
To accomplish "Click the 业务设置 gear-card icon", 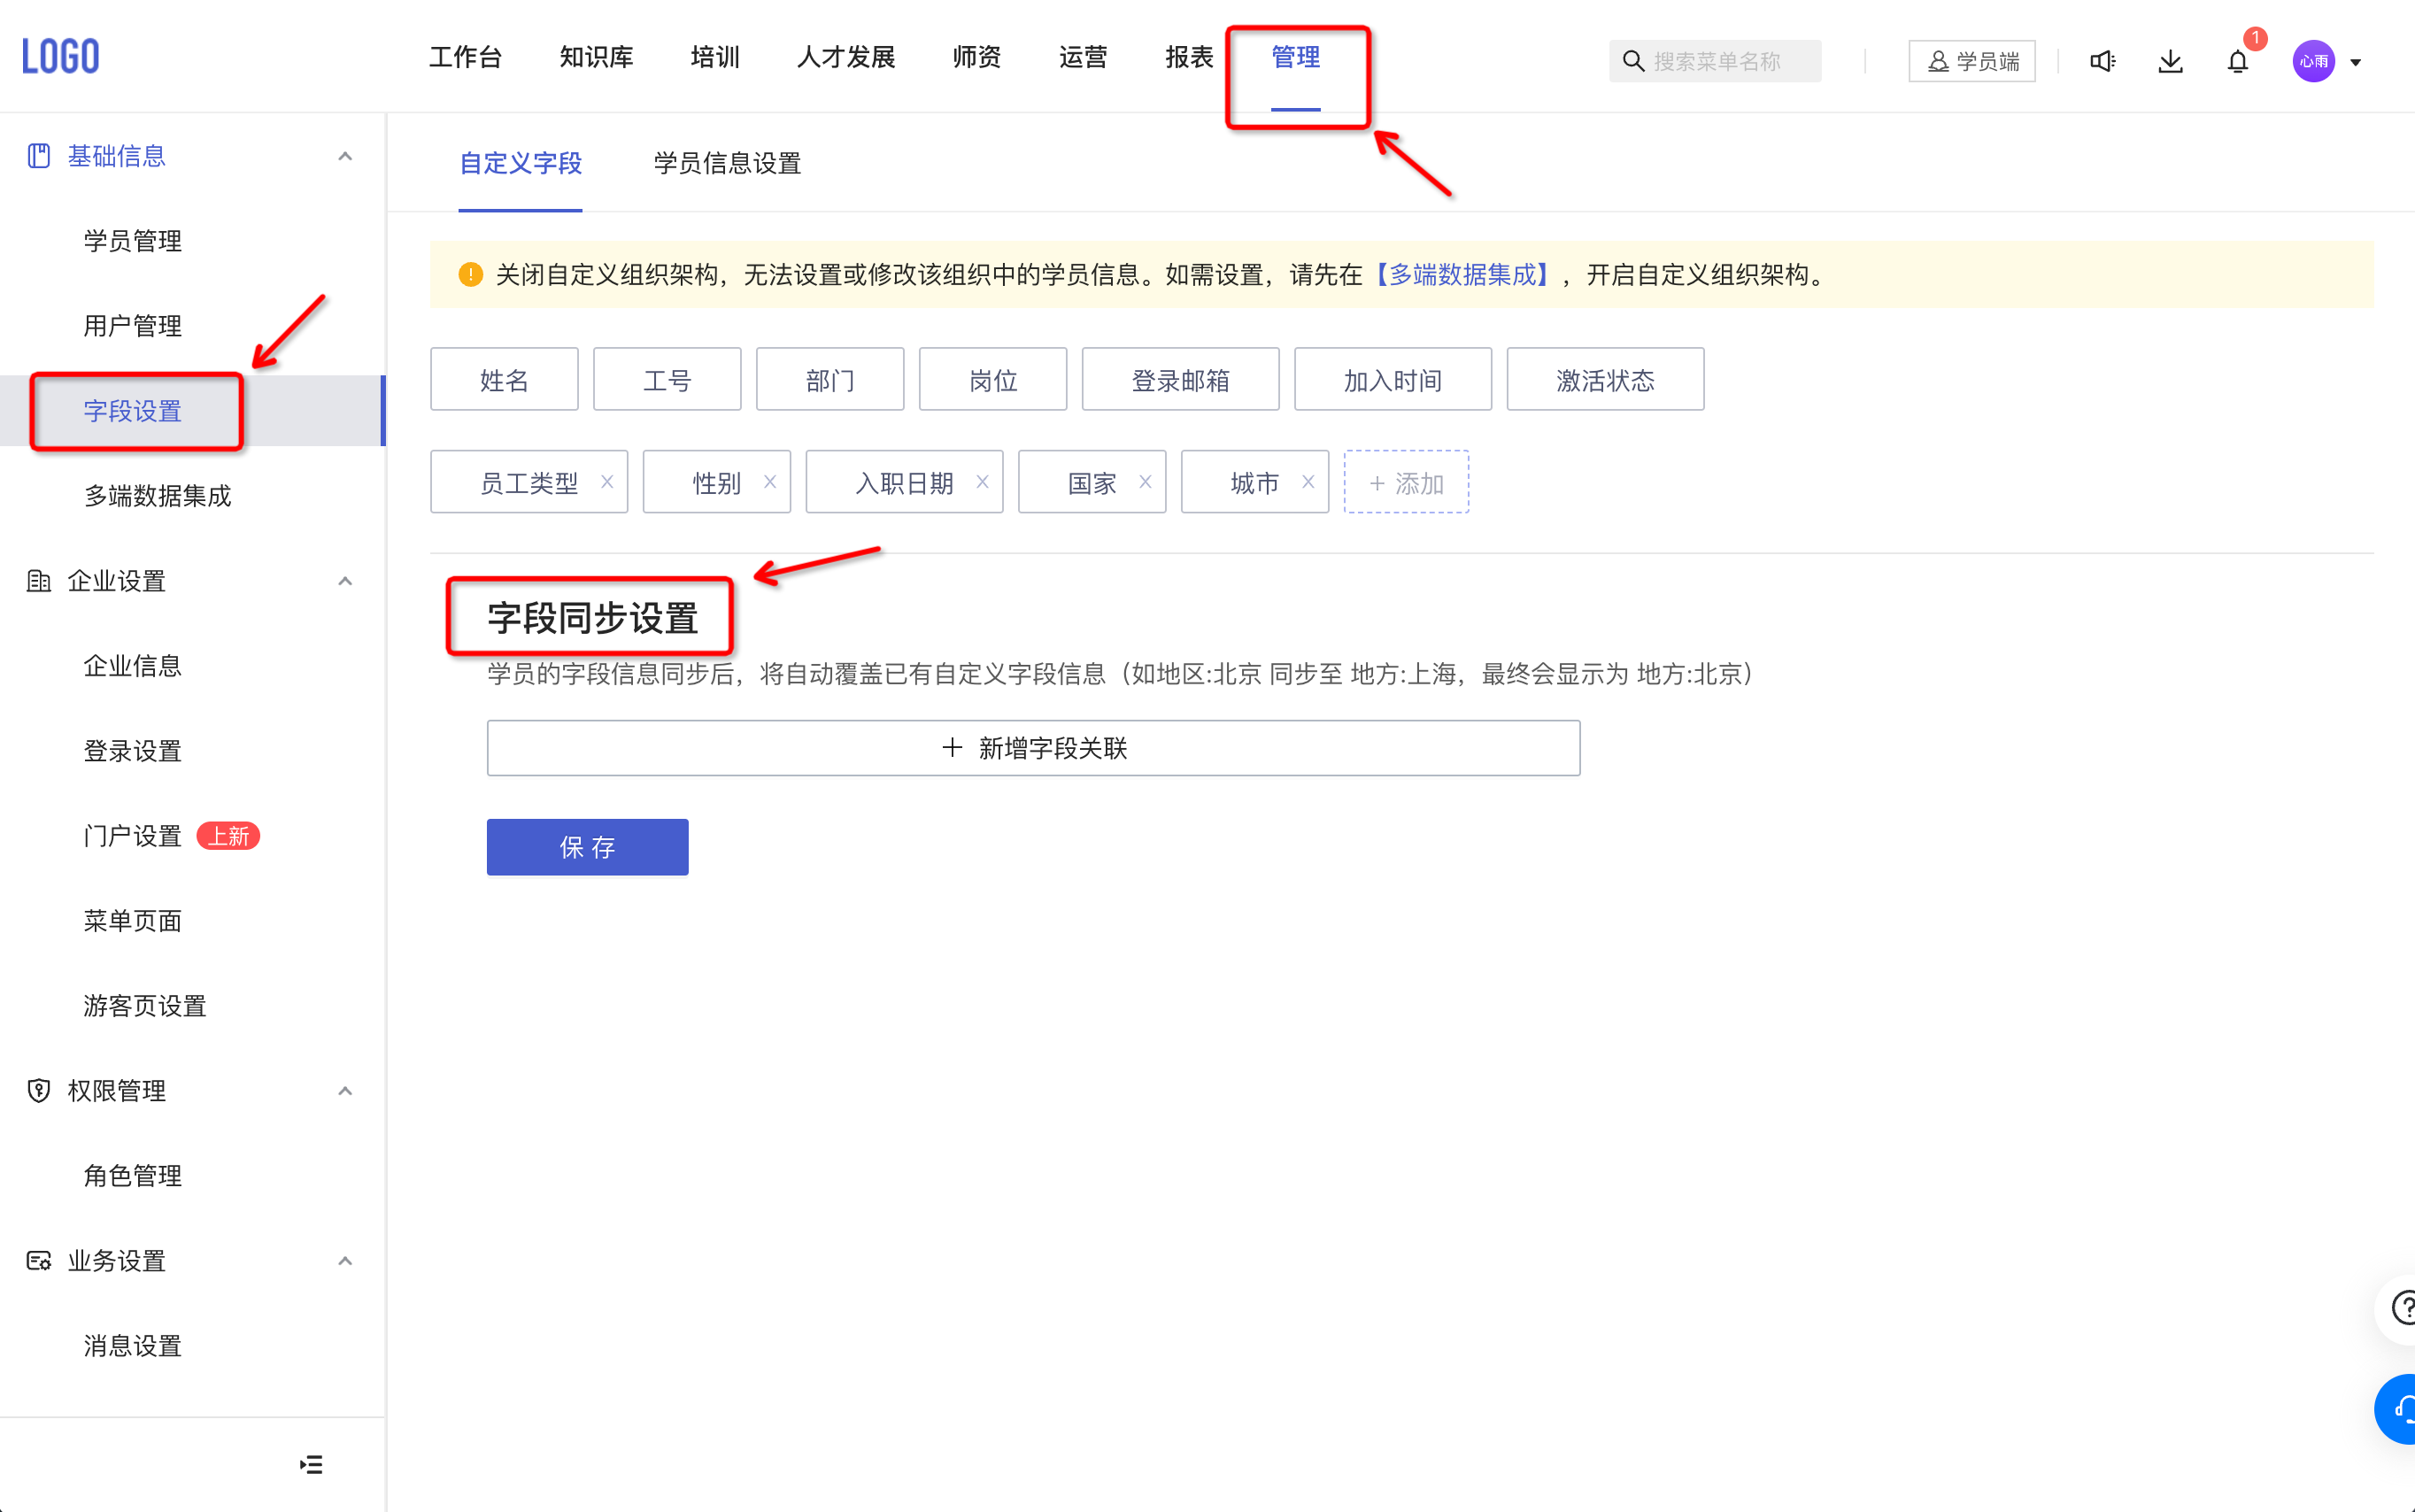I will click(38, 1261).
